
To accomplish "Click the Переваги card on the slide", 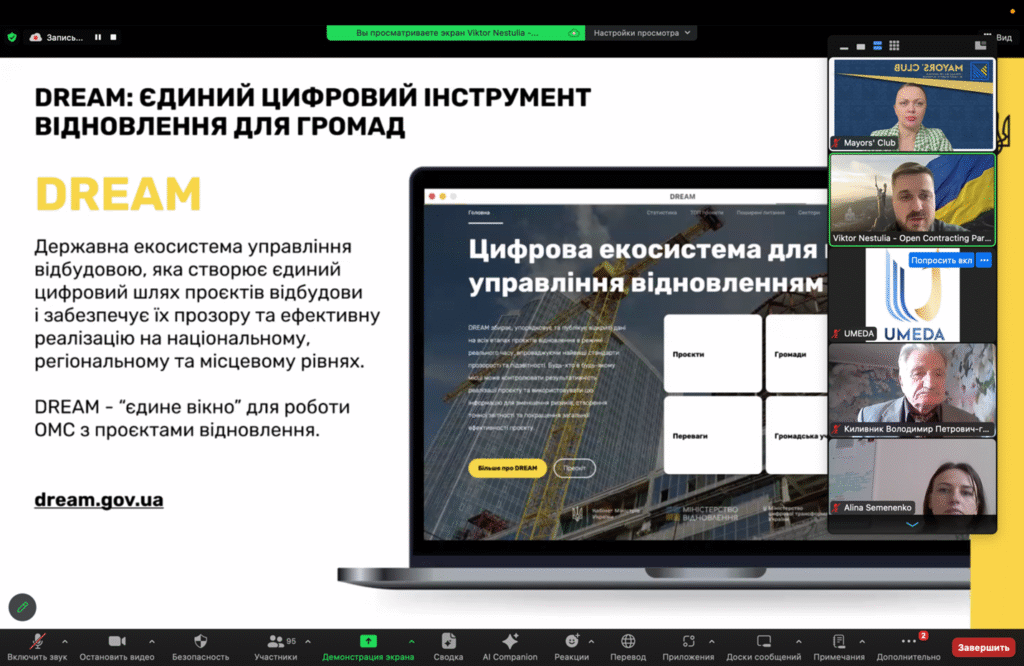I will coord(712,436).
